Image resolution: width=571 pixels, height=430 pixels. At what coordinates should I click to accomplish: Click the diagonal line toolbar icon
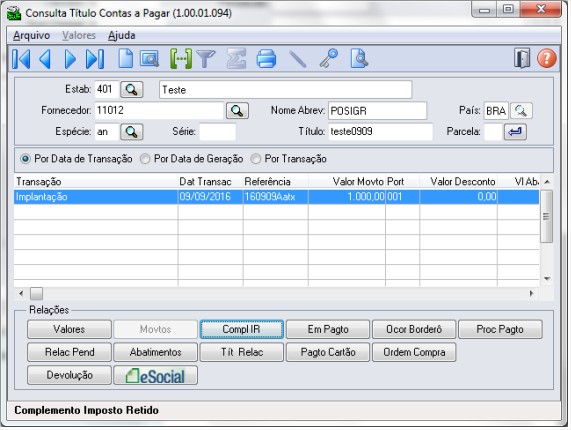(x=298, y=59)
